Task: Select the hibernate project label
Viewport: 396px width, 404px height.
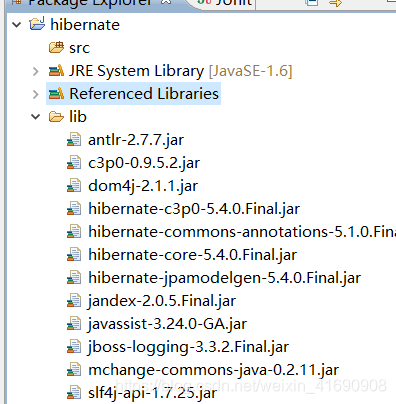Action: pyautogui.click(x=85, y=25)
